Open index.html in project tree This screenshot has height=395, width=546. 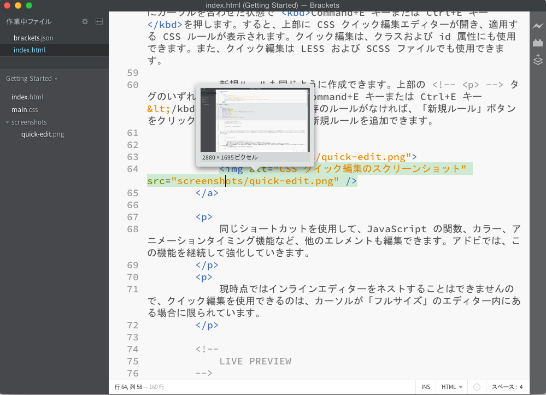pos(28,97)
